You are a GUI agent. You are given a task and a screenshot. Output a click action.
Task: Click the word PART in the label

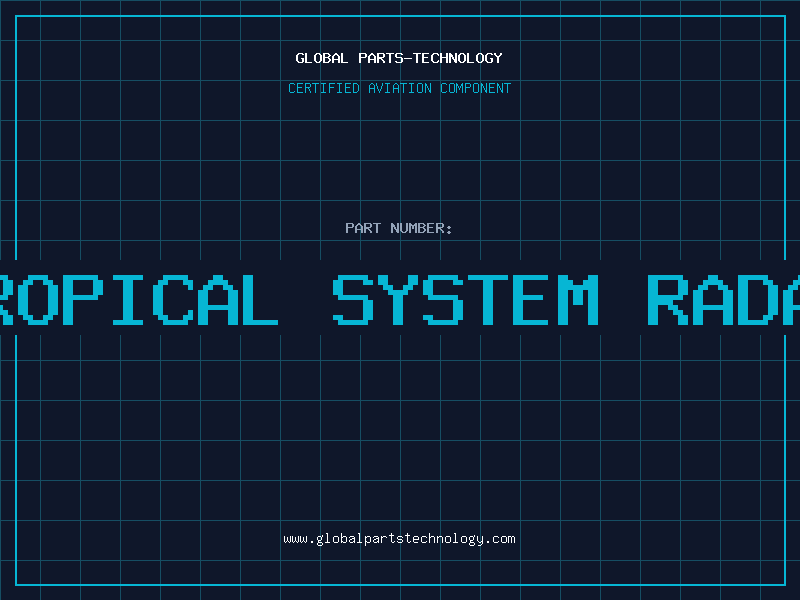point(363,228)
